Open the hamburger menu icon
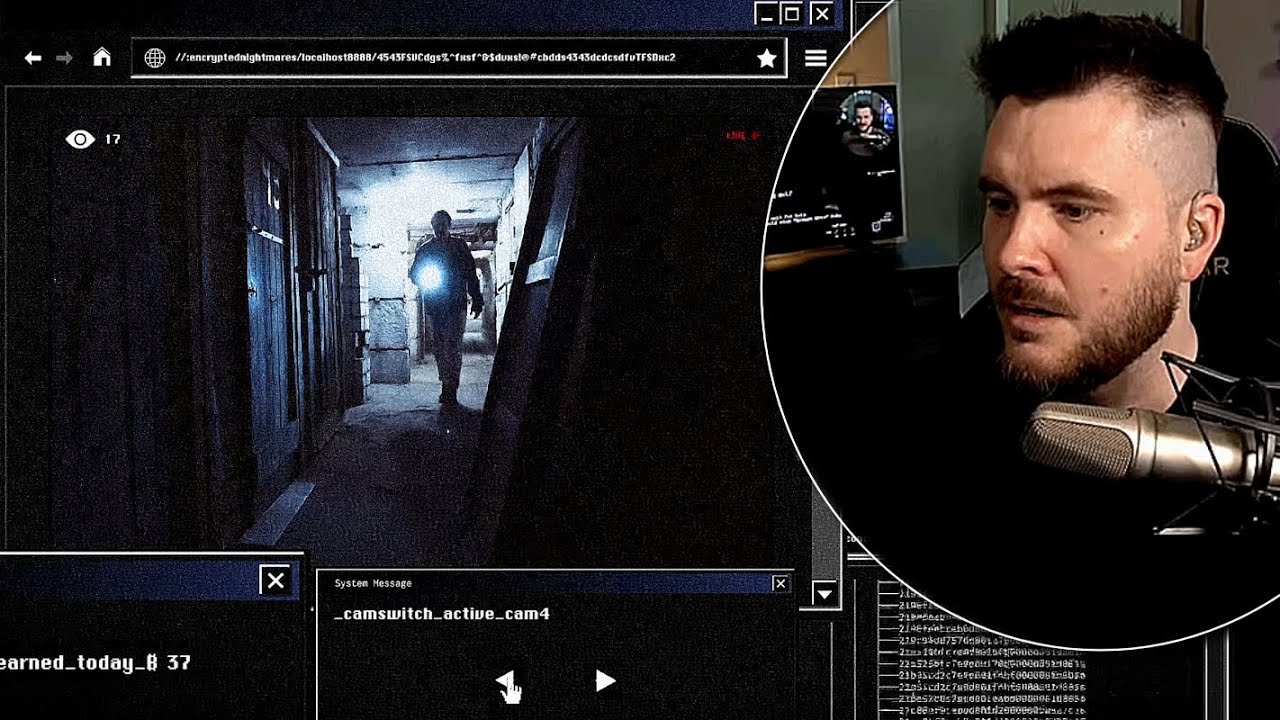This screenshot has height=720, width=1280. pyautogui.click(x=816, y=58)
